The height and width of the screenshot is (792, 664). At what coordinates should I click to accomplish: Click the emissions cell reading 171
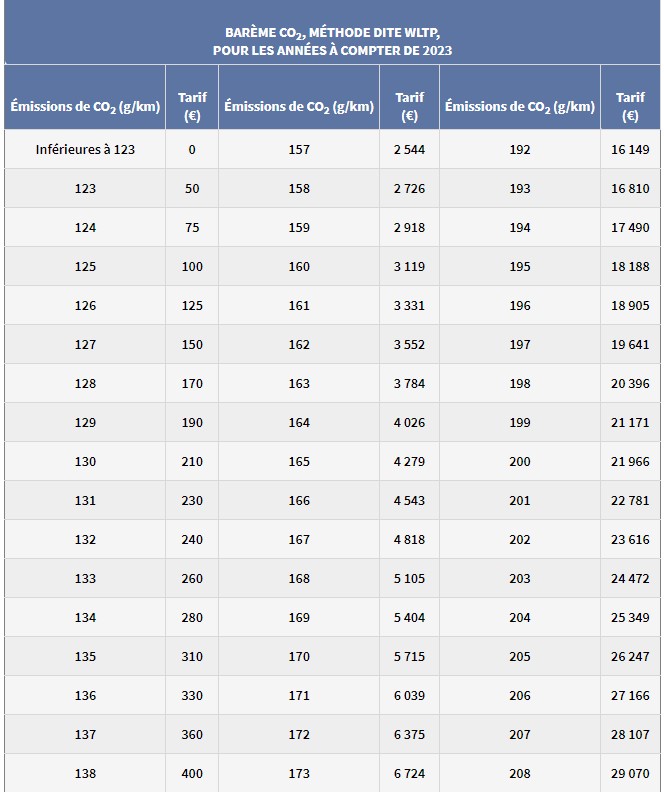tap(299, 695)
